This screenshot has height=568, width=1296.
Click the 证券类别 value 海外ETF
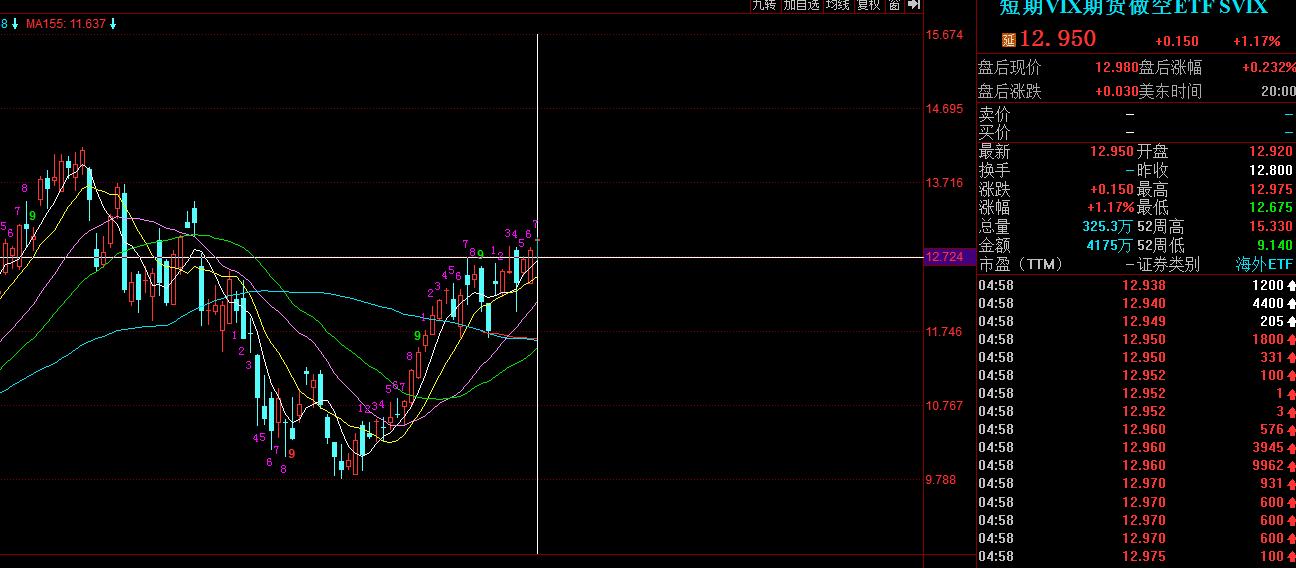click(x=1265, y=265)
